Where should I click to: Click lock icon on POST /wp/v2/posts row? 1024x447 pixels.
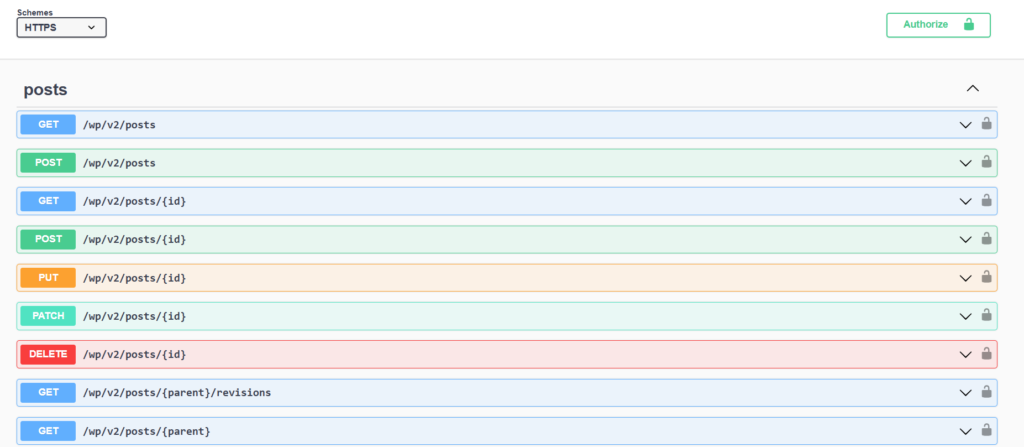point(986,162)
